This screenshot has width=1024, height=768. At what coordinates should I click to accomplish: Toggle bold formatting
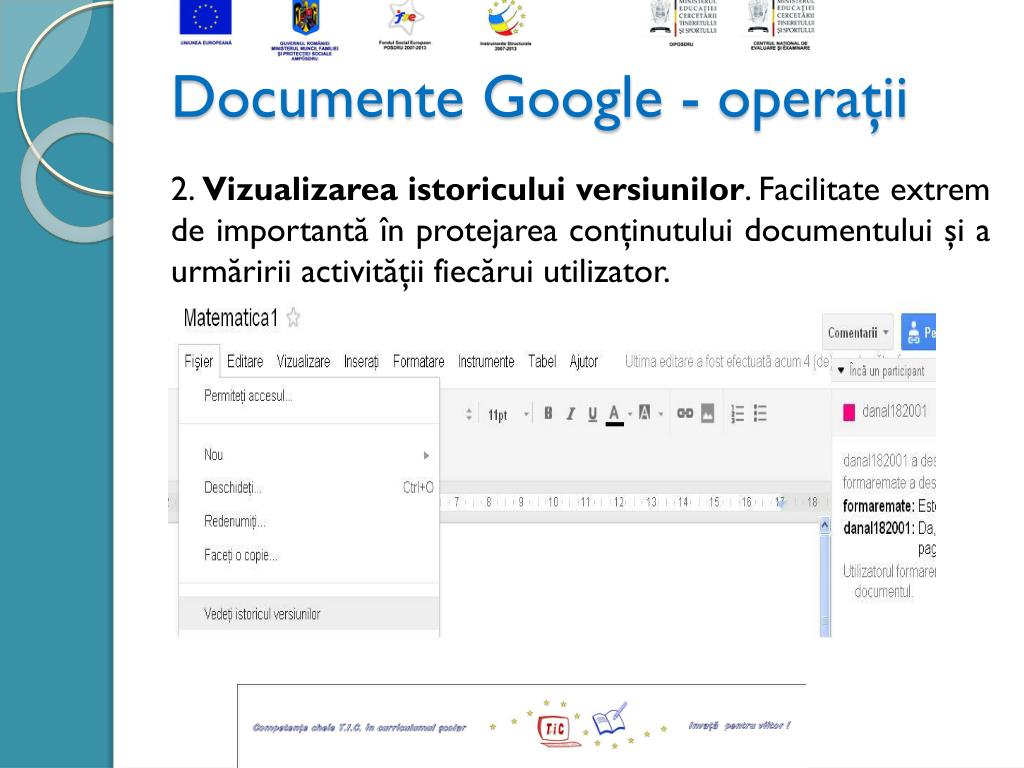[549, 413]
